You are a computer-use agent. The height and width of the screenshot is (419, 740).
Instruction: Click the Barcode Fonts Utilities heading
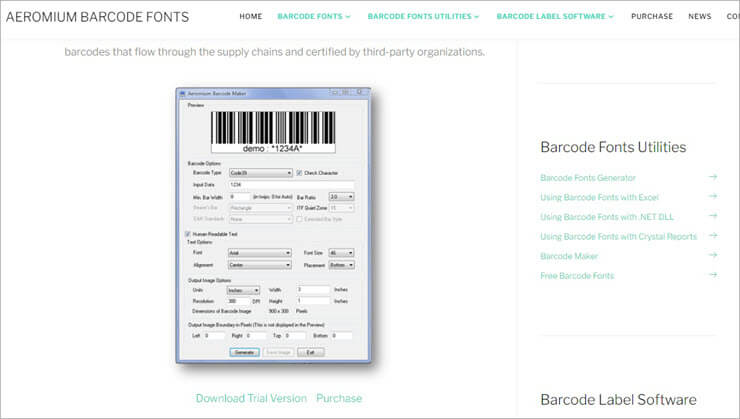(613, 147)
